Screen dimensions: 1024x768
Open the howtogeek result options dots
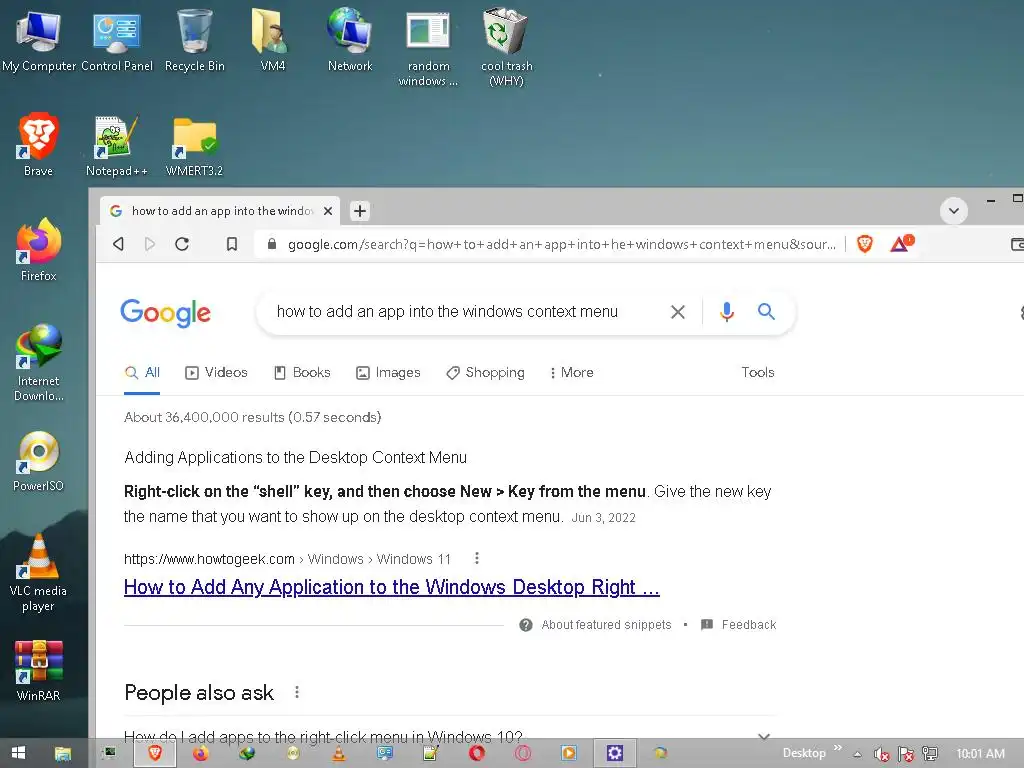tap(477, 558)
